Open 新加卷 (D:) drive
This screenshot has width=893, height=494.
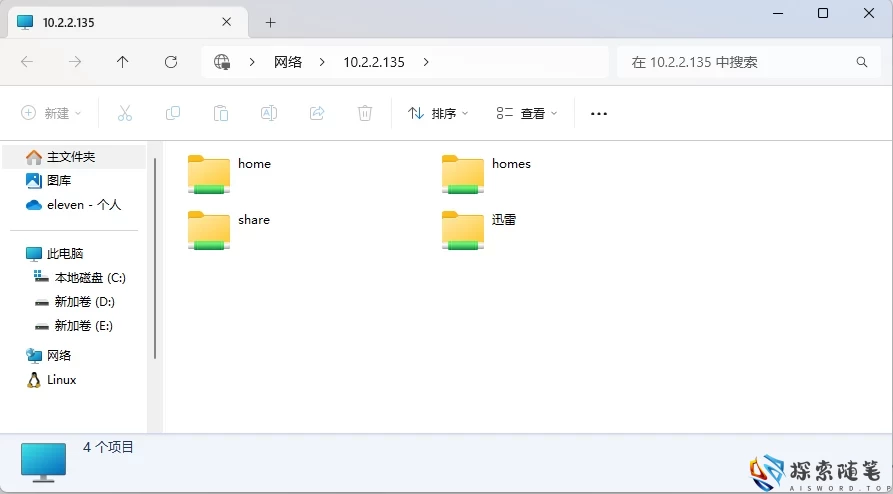[74, 301]
